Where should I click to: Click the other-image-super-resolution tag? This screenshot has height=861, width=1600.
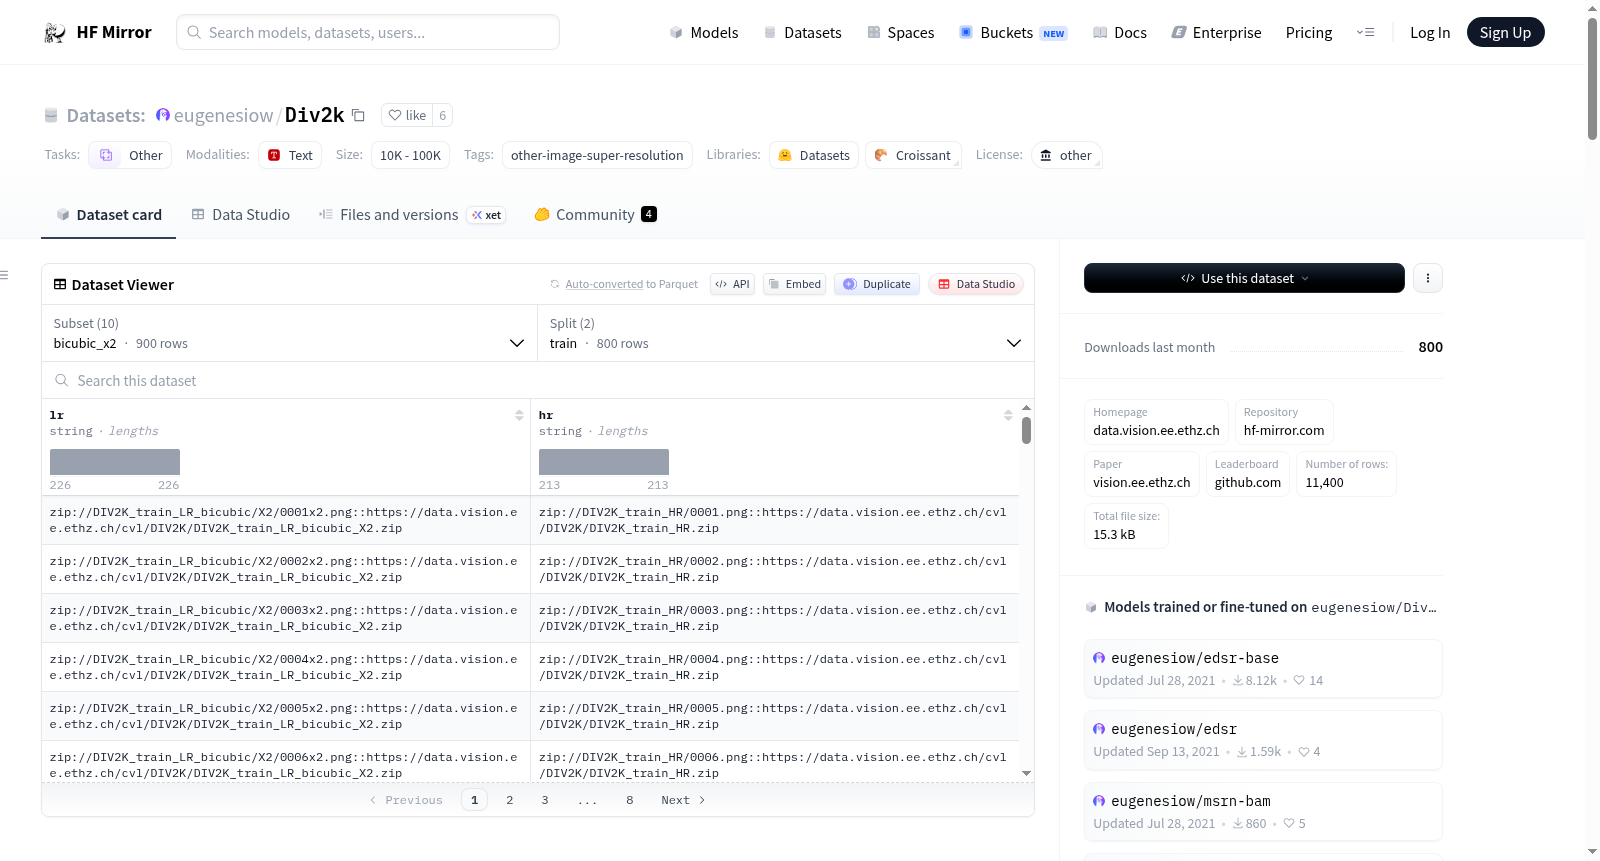[597, 155]
